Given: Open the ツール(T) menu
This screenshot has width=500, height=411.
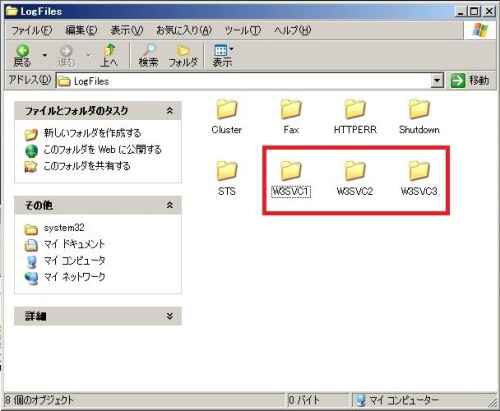Looking at the screenshot, I should point(242,30).
